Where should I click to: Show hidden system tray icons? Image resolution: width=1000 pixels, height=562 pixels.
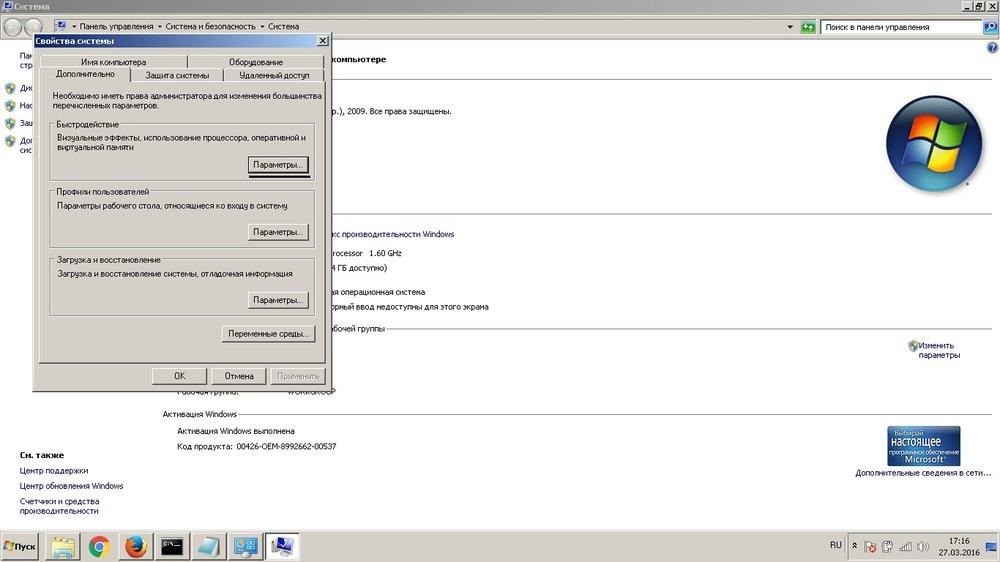(x=854, y=547)
